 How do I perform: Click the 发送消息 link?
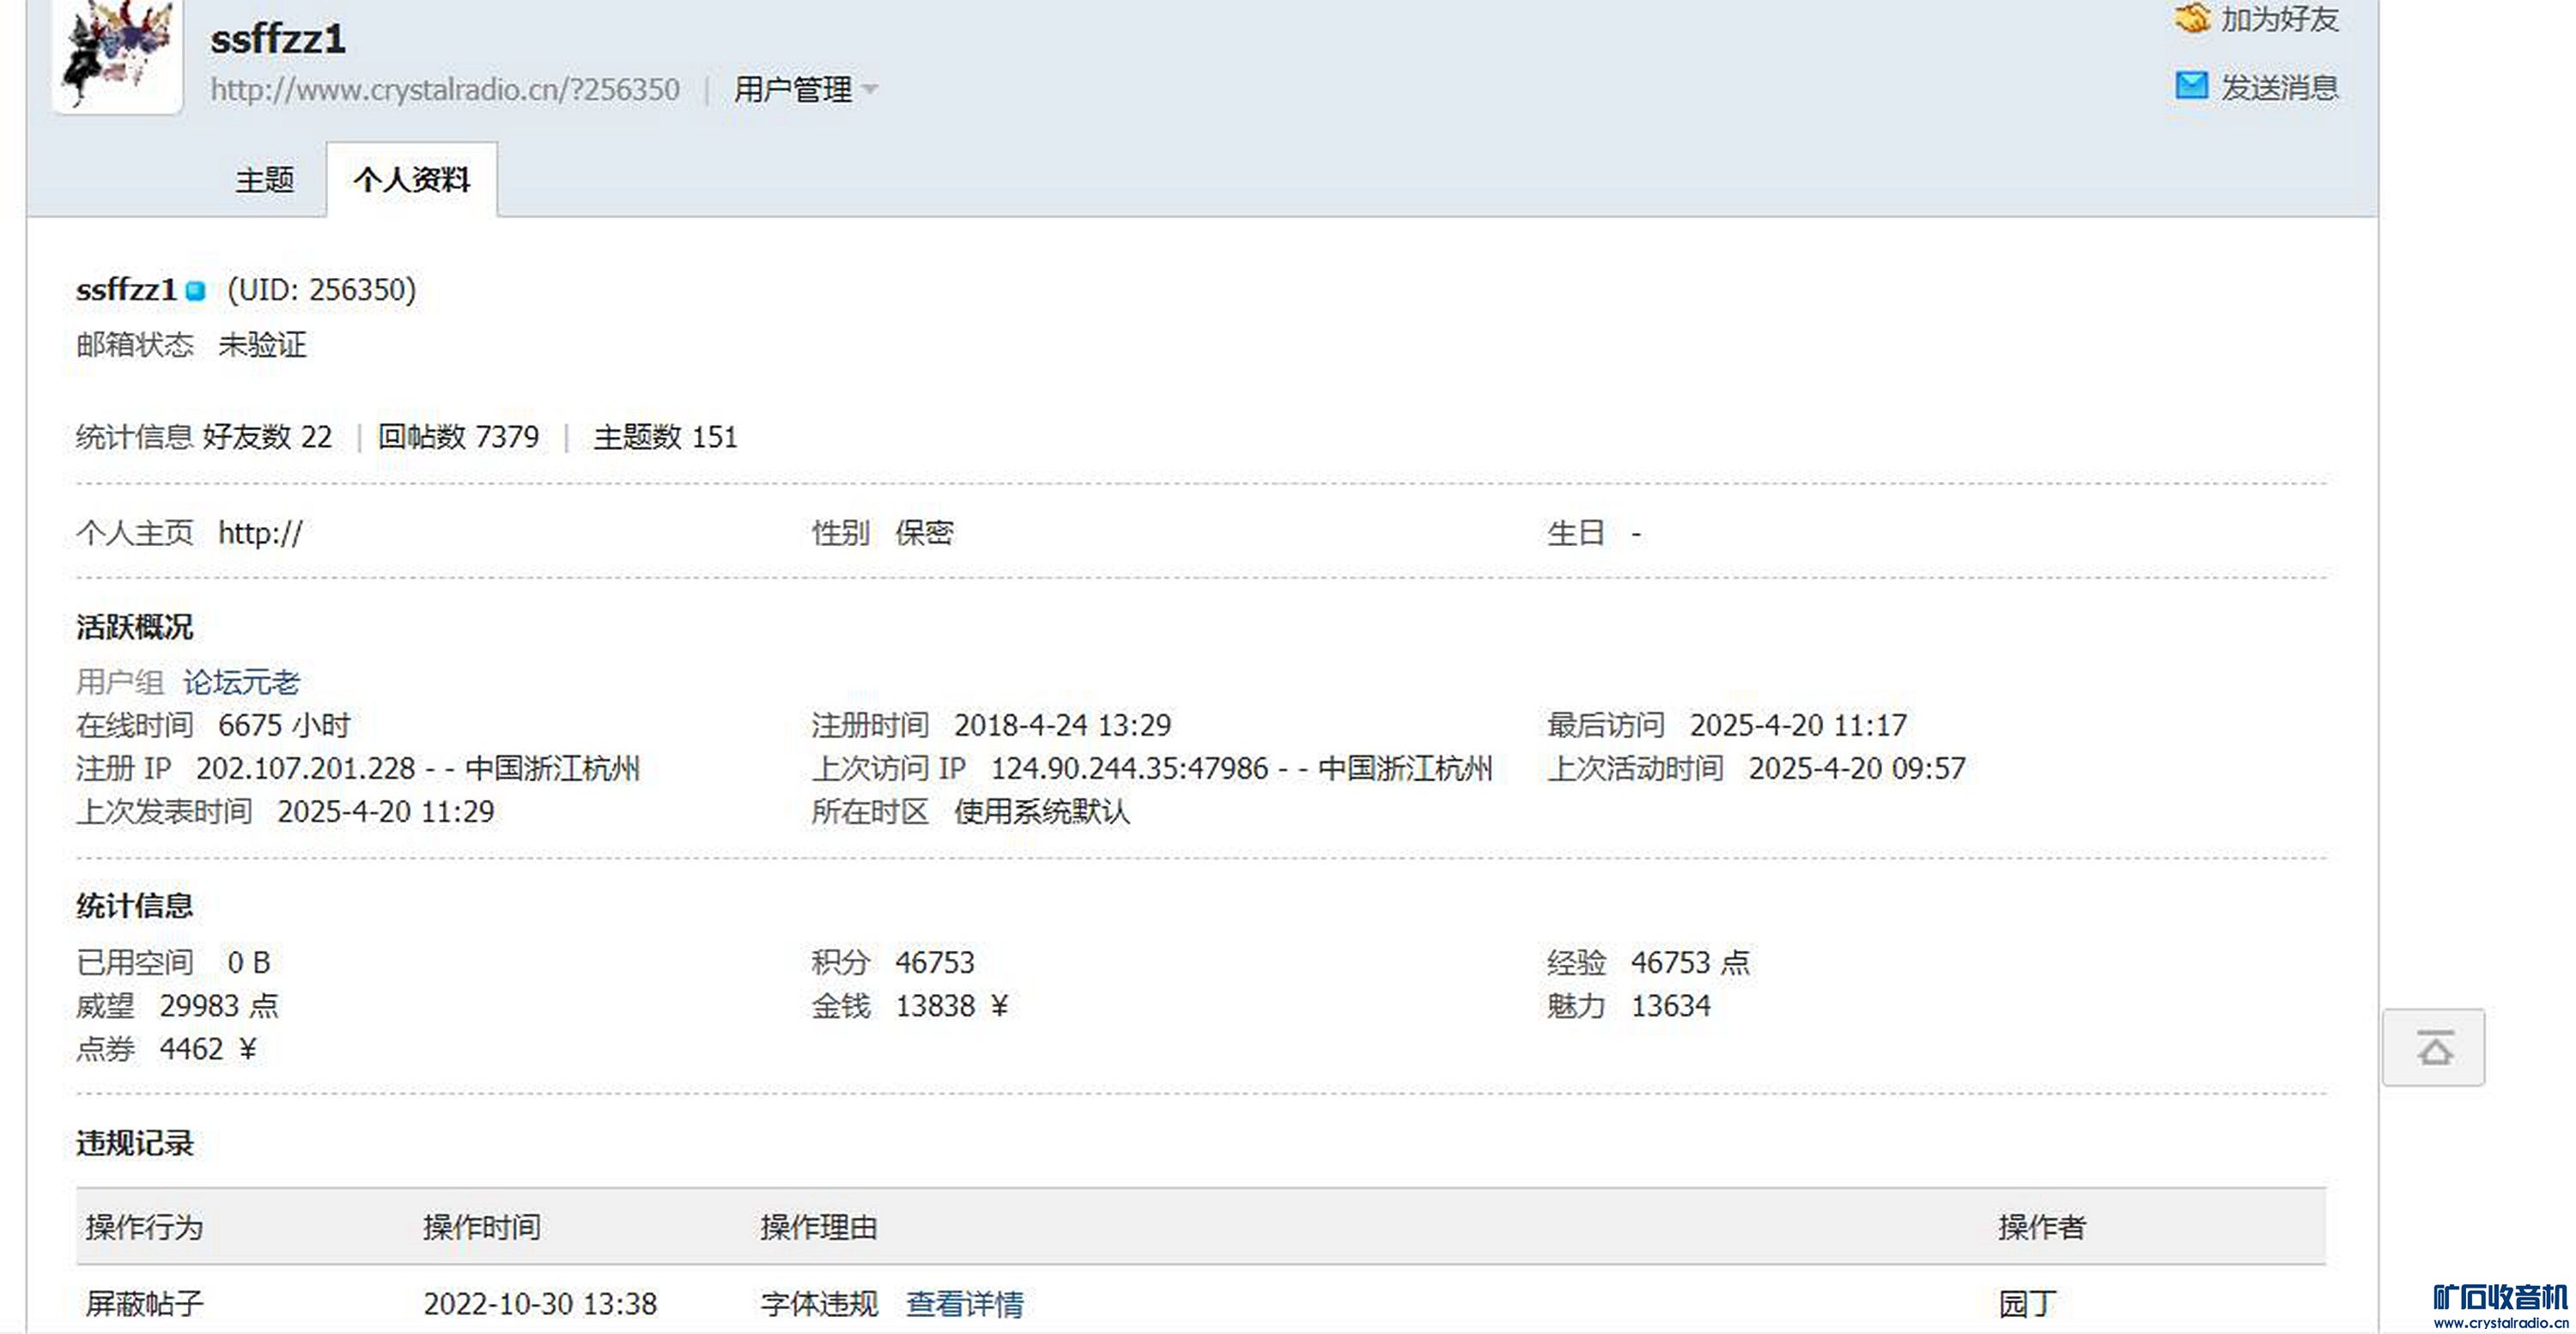click(2279, 88)
